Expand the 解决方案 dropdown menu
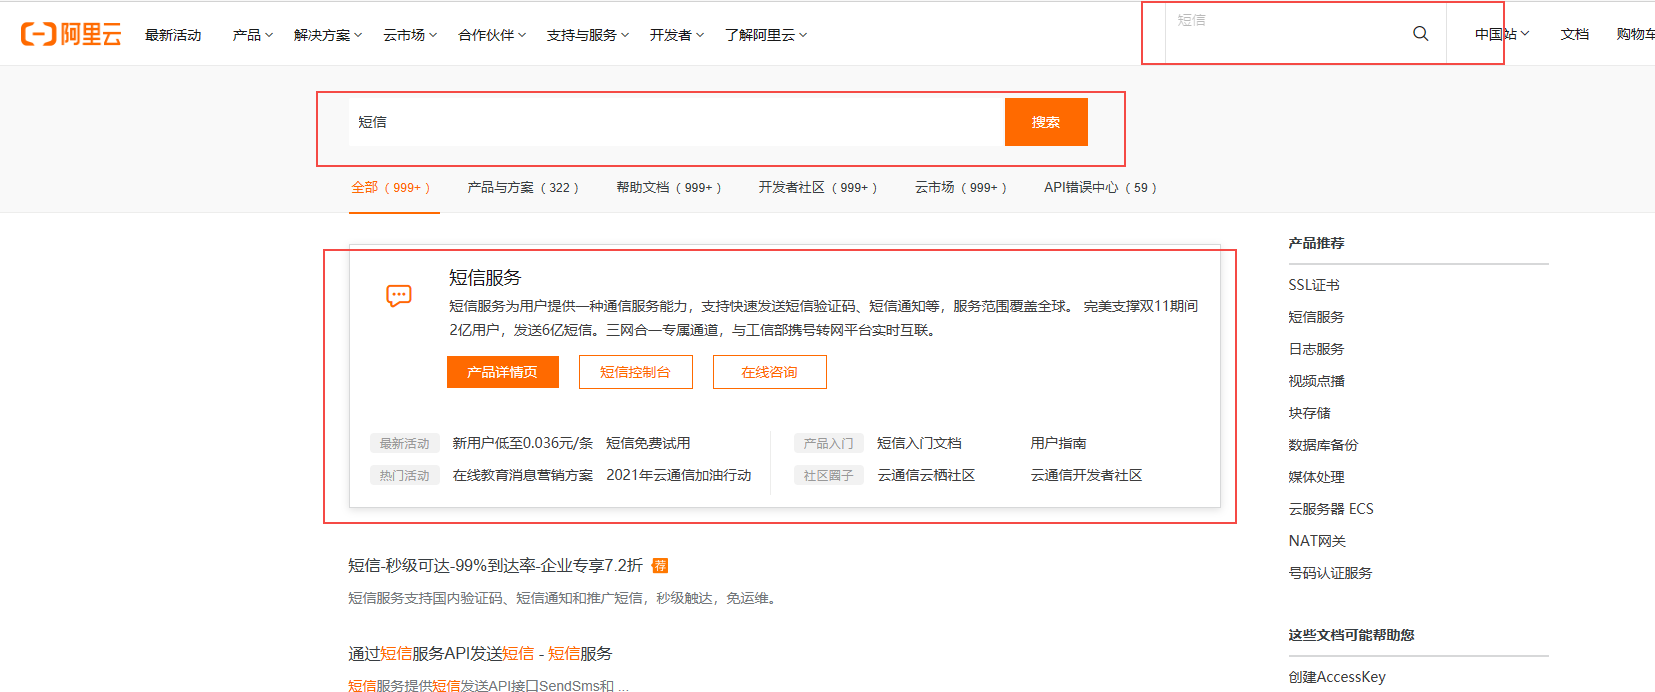The width and height of the screenshot is (1655, 692). pyautogui.click(x=328, y=35)
